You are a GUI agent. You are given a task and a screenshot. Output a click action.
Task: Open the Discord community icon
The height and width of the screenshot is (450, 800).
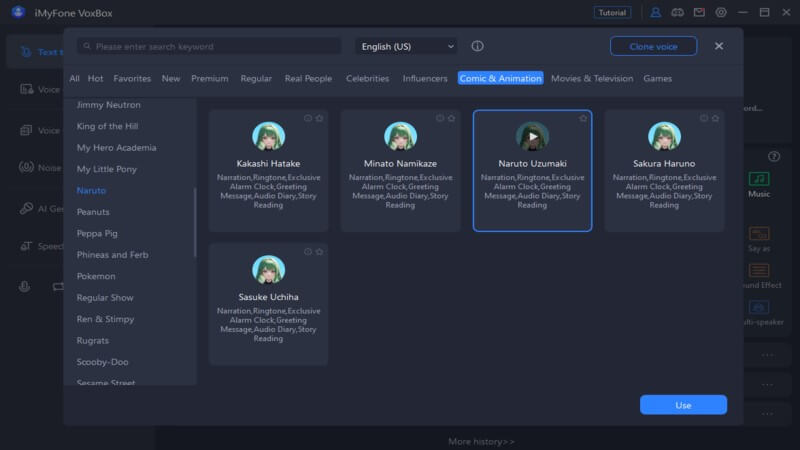tap(677, 13)
